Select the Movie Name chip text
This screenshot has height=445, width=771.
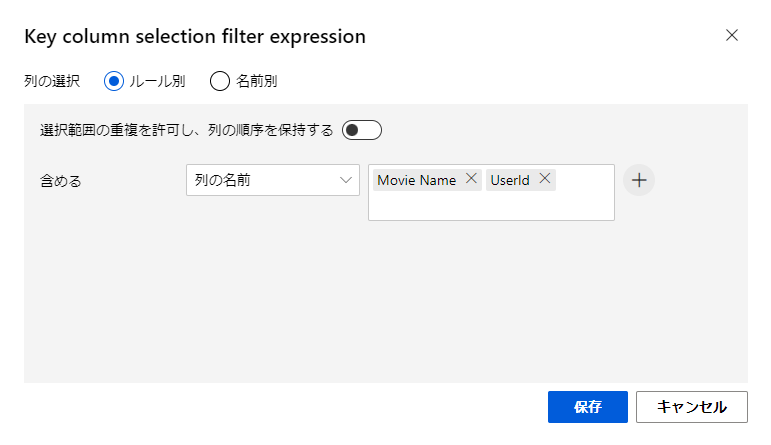pos(416,180)
